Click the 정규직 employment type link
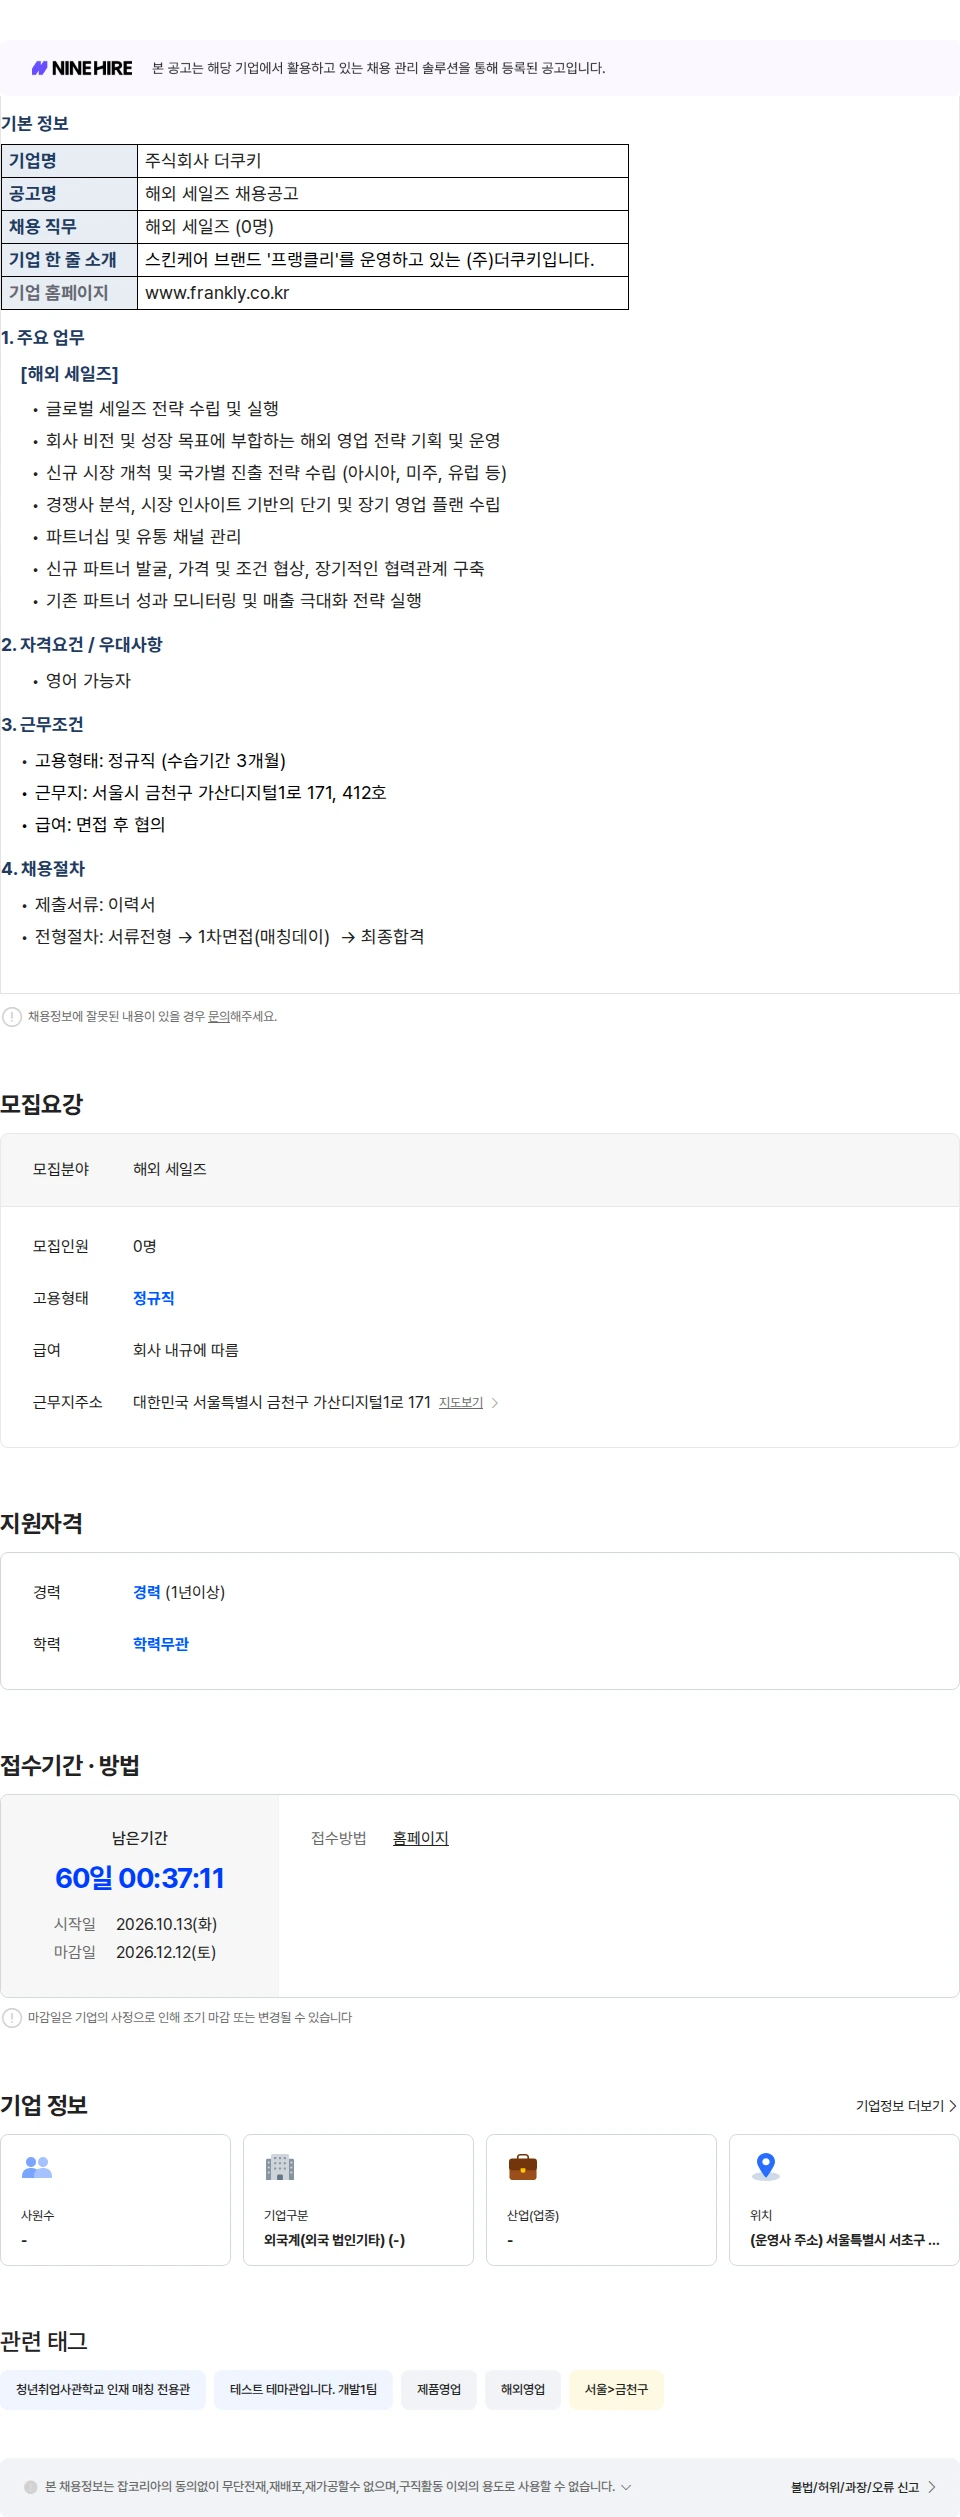 pos(154,1298)
